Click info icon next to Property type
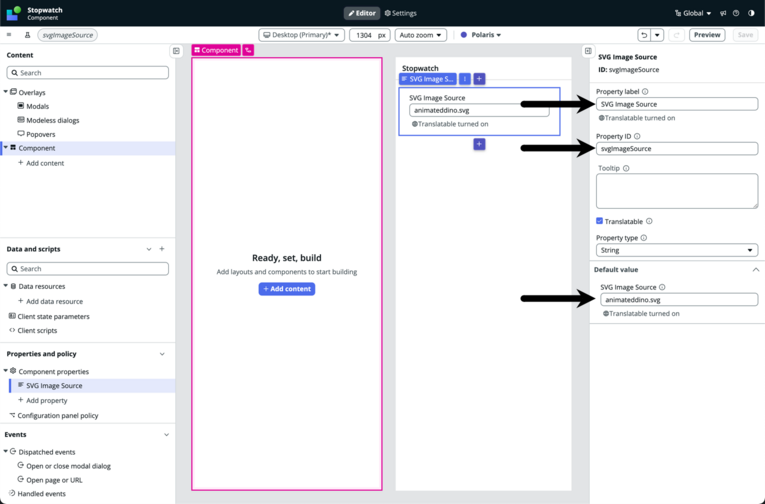Viewport: 765px width, 504px height. click(x=644, y=238)
